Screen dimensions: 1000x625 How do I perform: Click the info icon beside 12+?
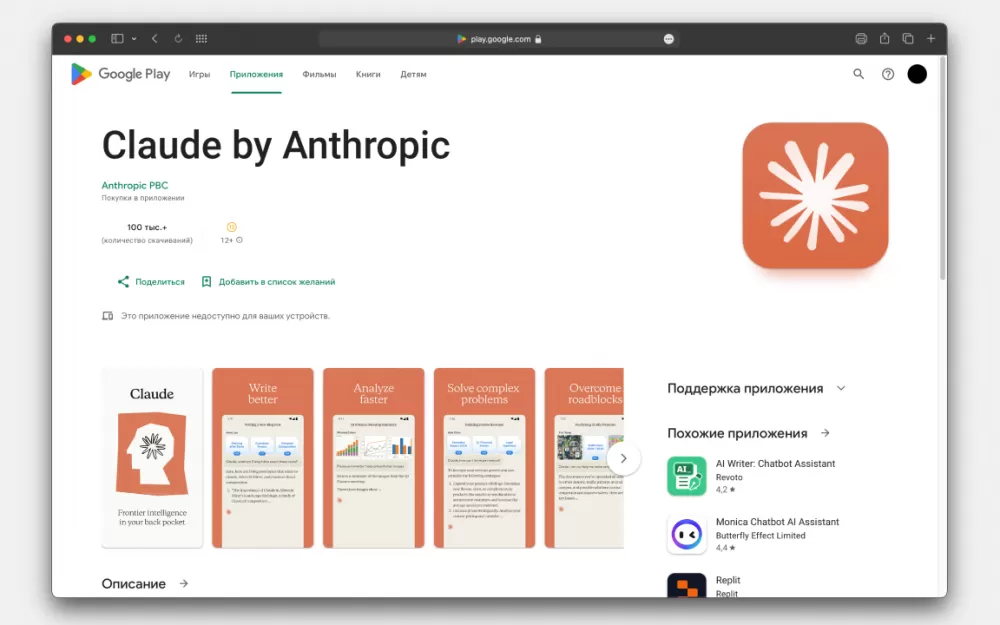[239, 240]
